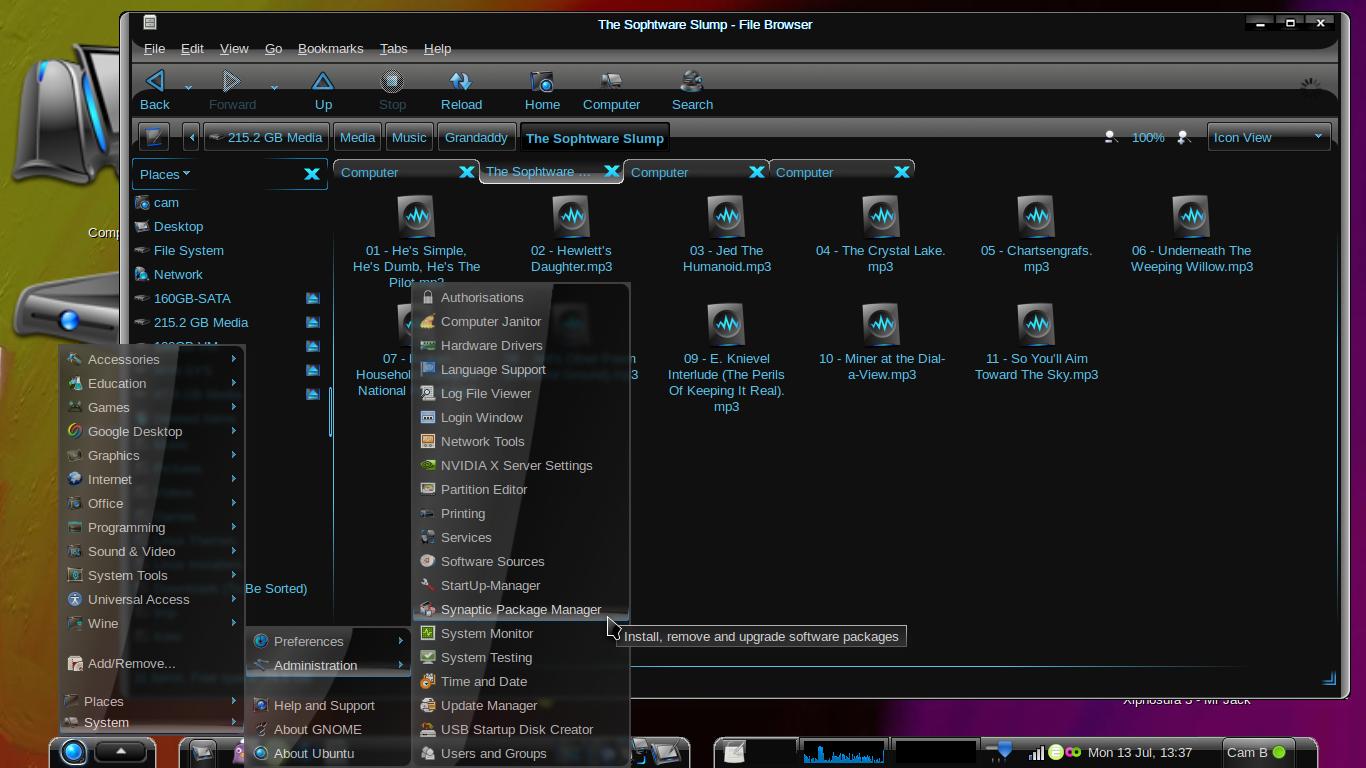Image resolution: width=1366 pixels, height=768 pixels.
Task: Close the first Computer tab
Action: pyautogui.click(x=466, y=172)
